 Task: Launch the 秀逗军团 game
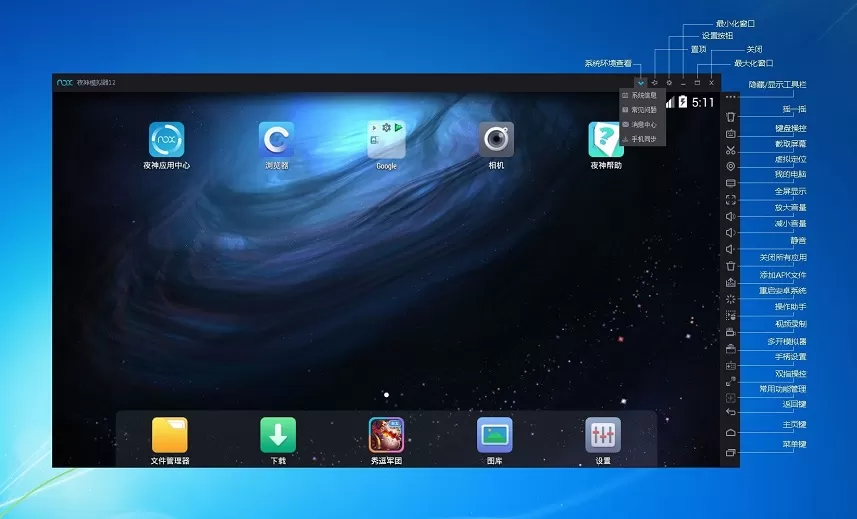tap(386, 435)
